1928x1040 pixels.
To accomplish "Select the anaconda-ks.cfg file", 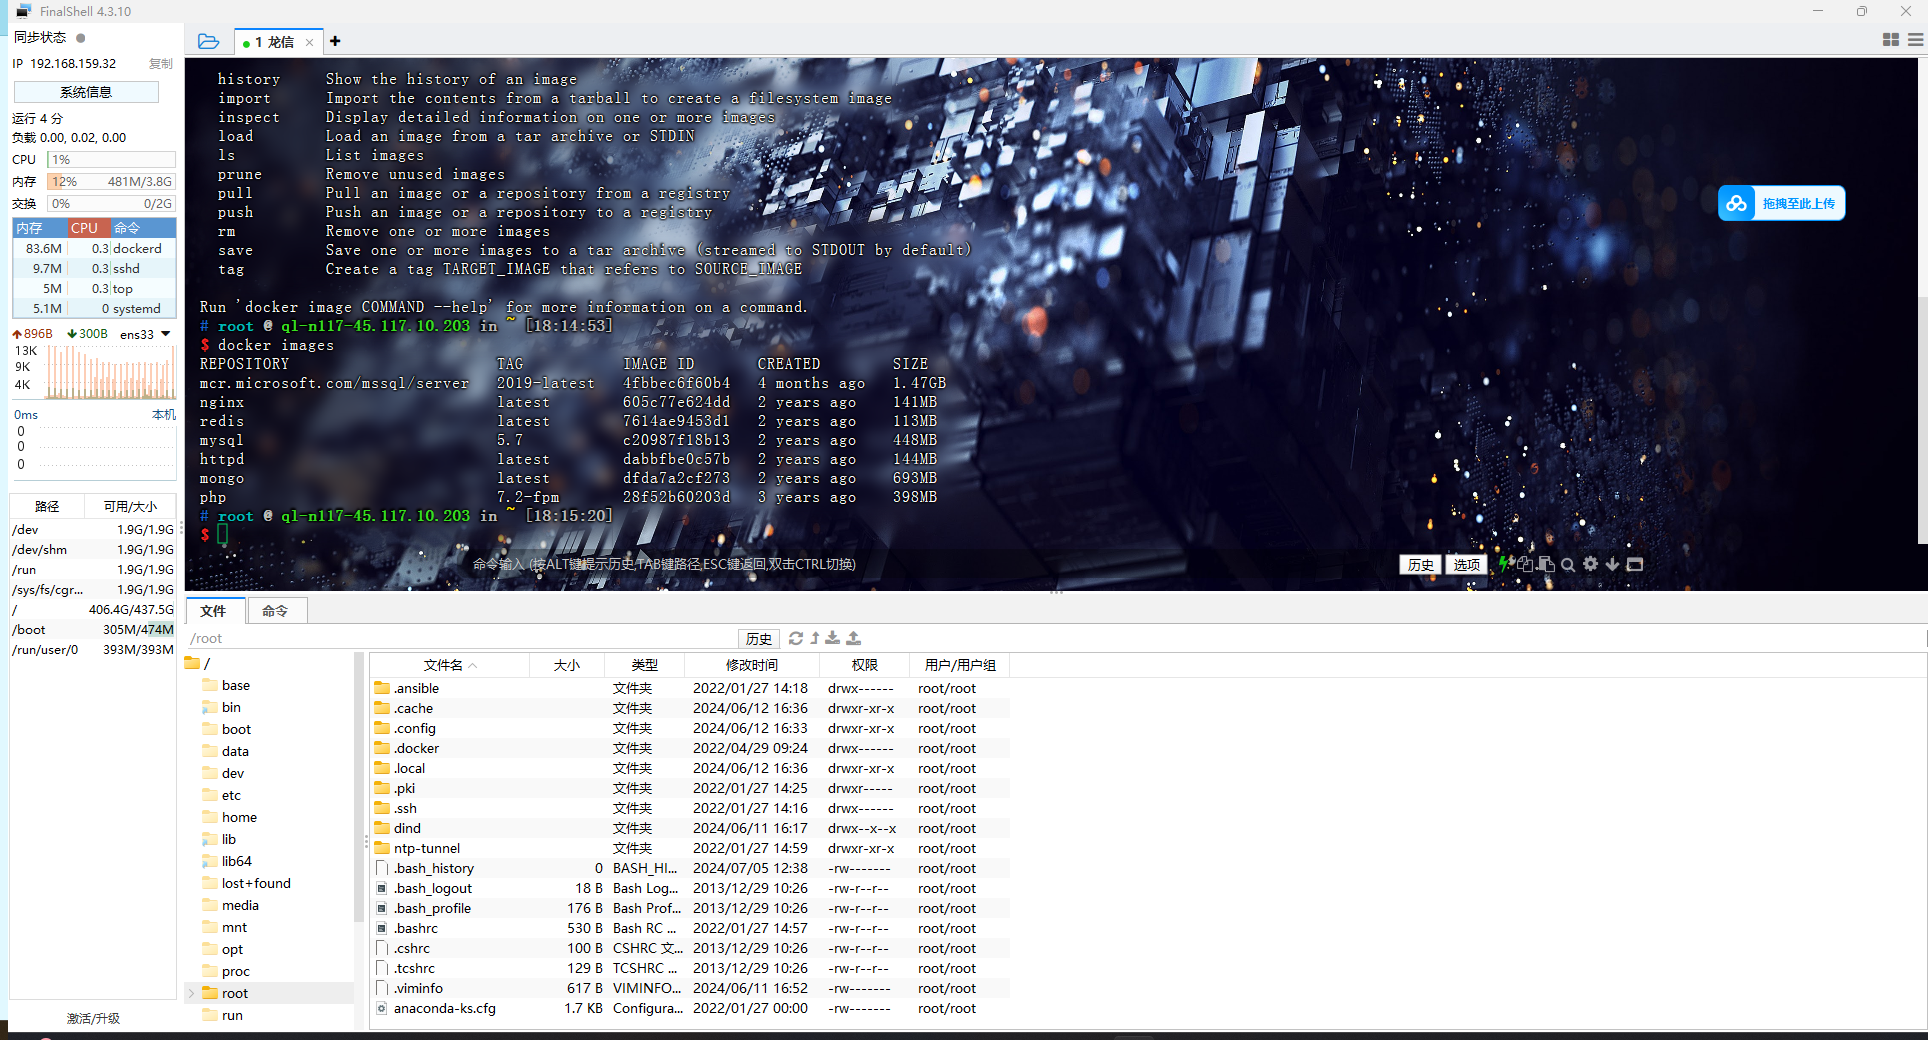I will pos(690,1008).
